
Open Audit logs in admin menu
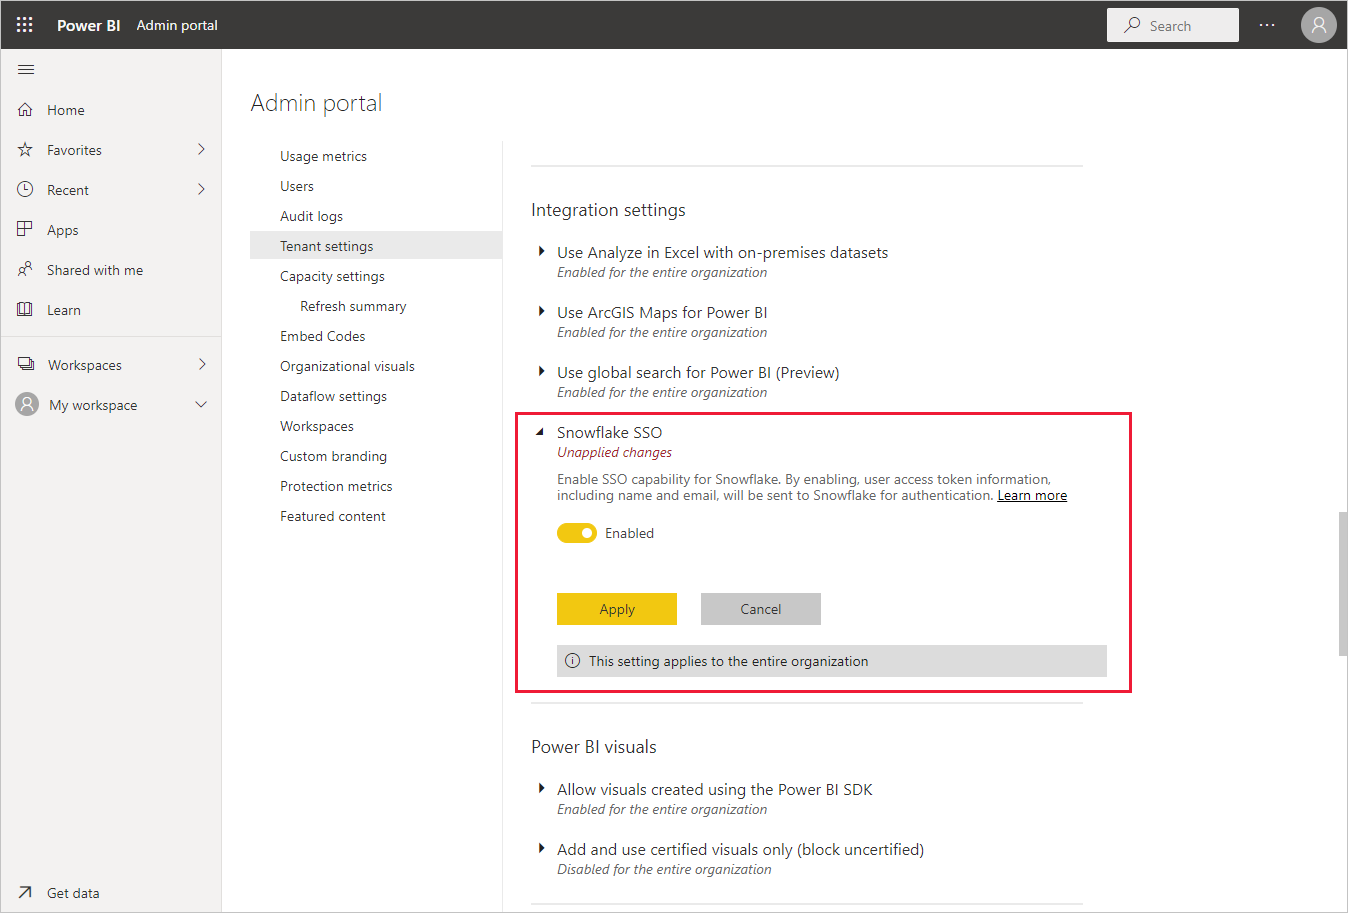coord(311,216)
